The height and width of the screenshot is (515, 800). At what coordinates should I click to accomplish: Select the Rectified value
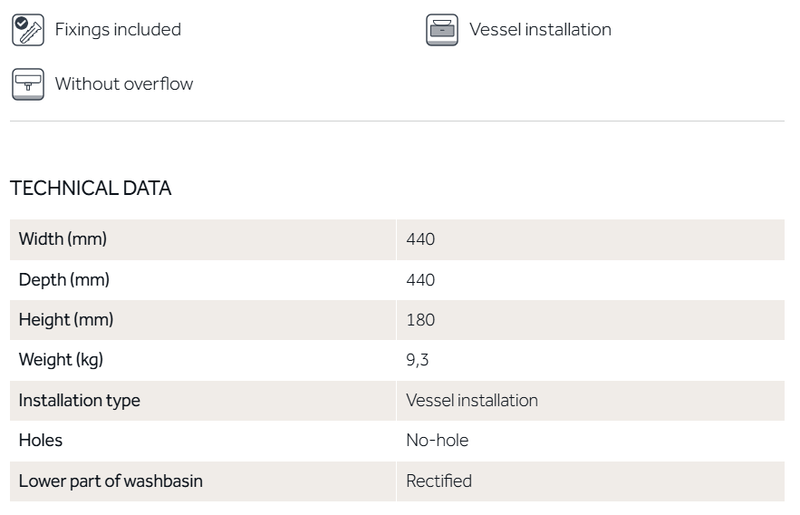[439, 481]
